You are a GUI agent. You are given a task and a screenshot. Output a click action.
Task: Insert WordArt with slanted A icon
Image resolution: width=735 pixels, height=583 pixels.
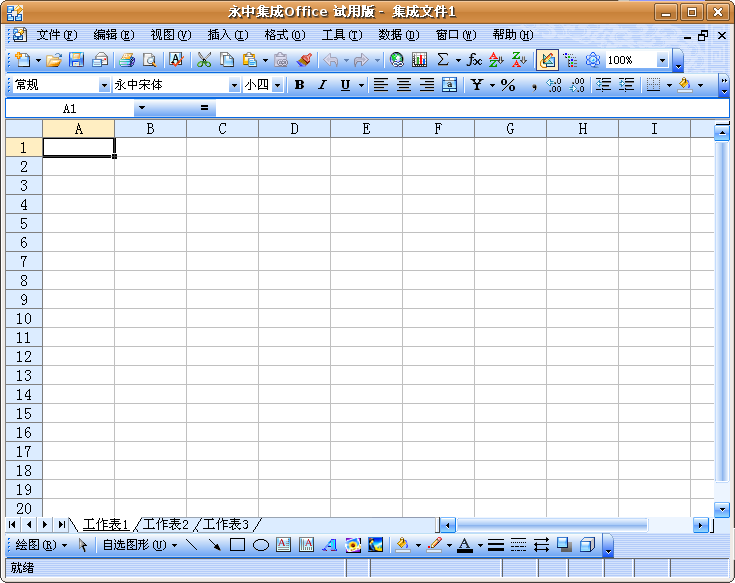click(x=330, y=545)
